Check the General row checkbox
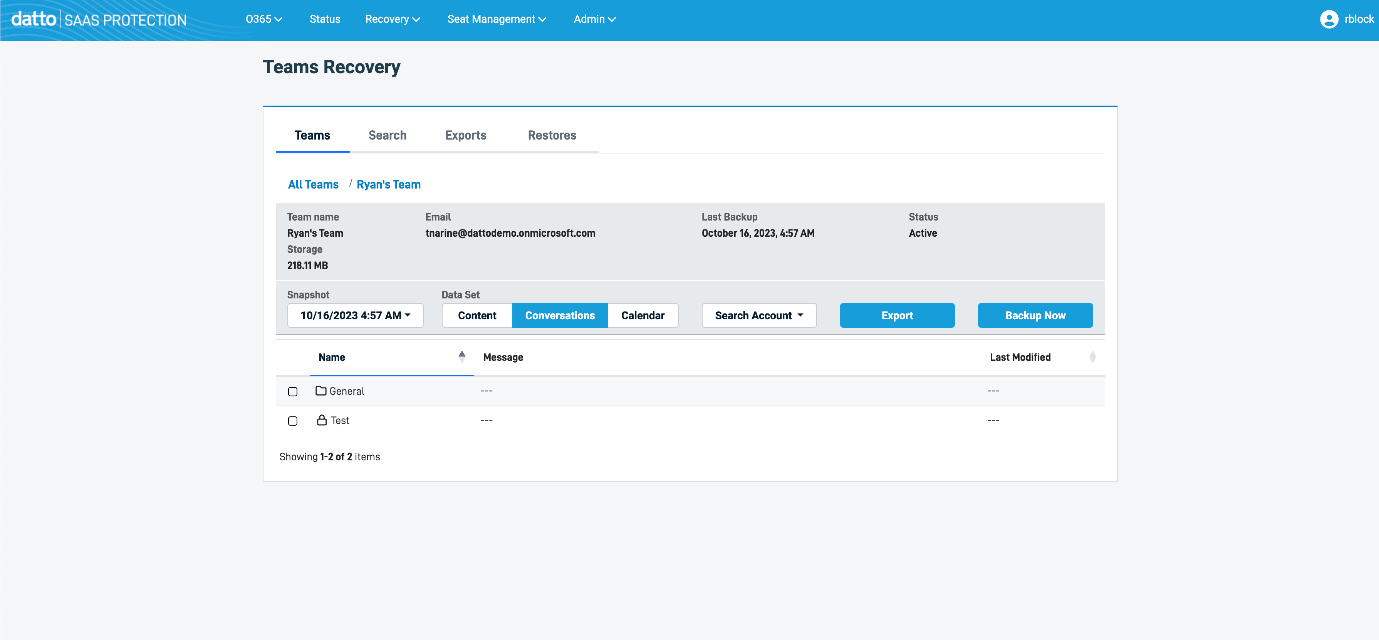 click(x=293, y=392)
